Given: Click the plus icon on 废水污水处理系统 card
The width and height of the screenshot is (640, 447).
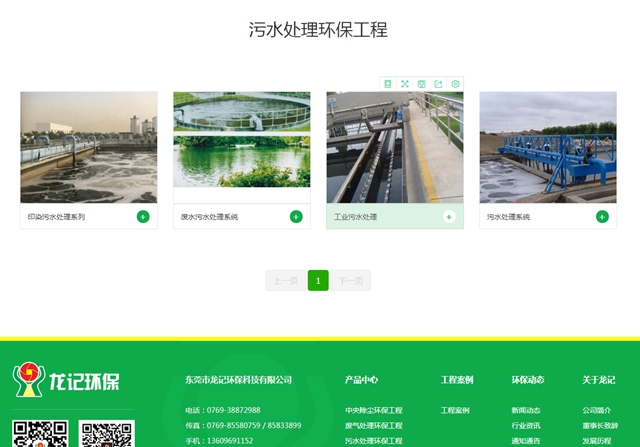Looking at the screenshot, I should 296,217.
